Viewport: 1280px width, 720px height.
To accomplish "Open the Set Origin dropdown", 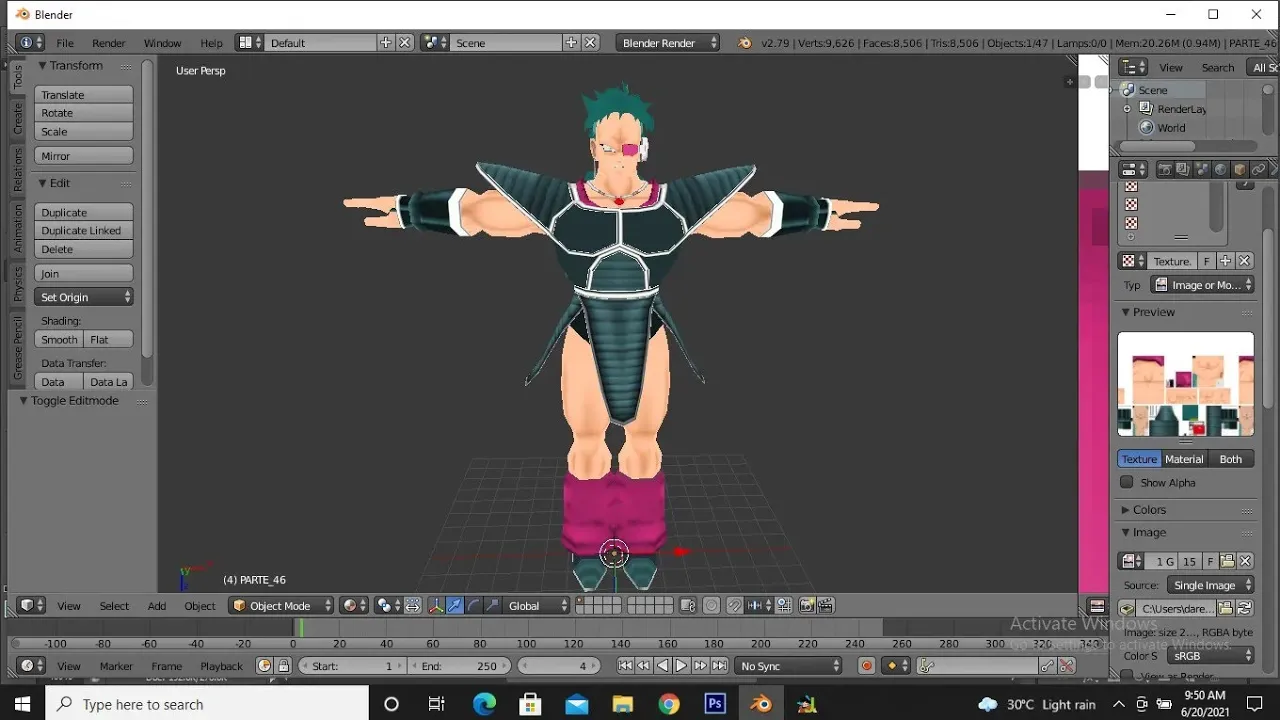I will pyautogui.click(x=84, y=297).
